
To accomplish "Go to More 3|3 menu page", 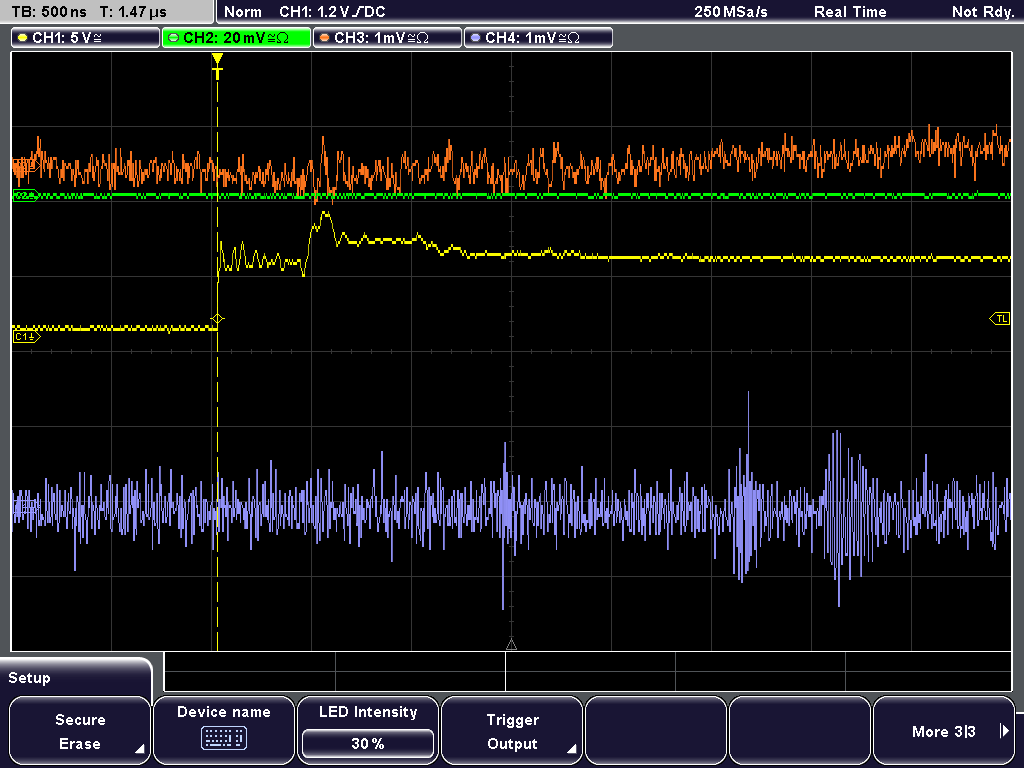I will point(944,731).
